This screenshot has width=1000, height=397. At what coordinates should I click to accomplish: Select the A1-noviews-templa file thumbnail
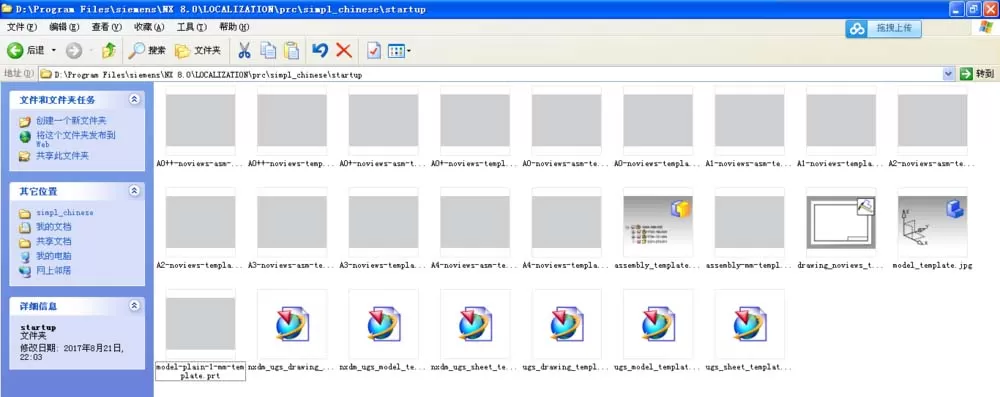841,121
